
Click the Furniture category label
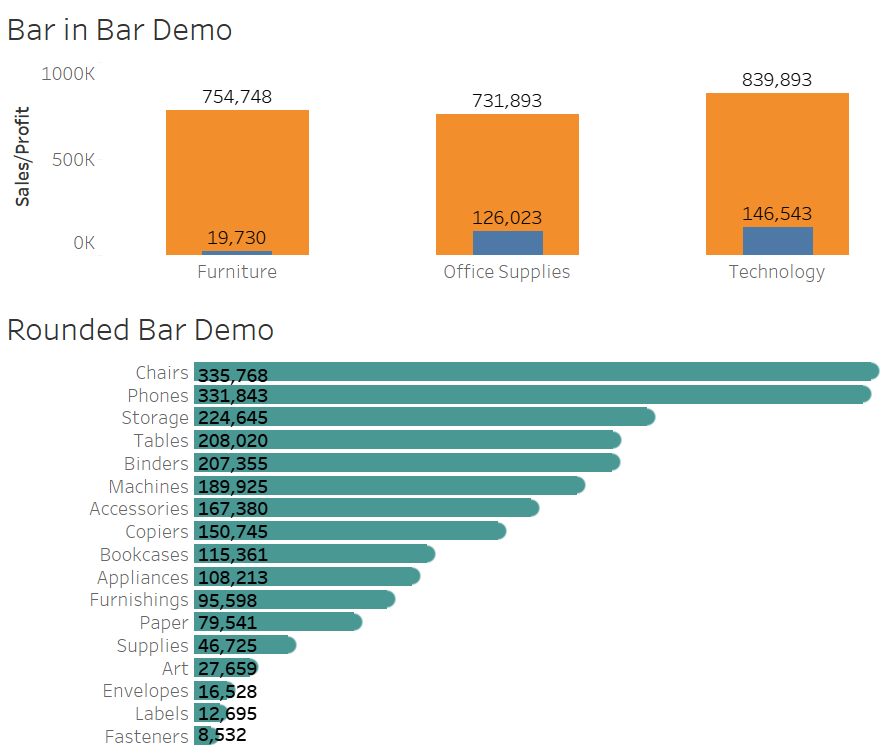(237, 272)
